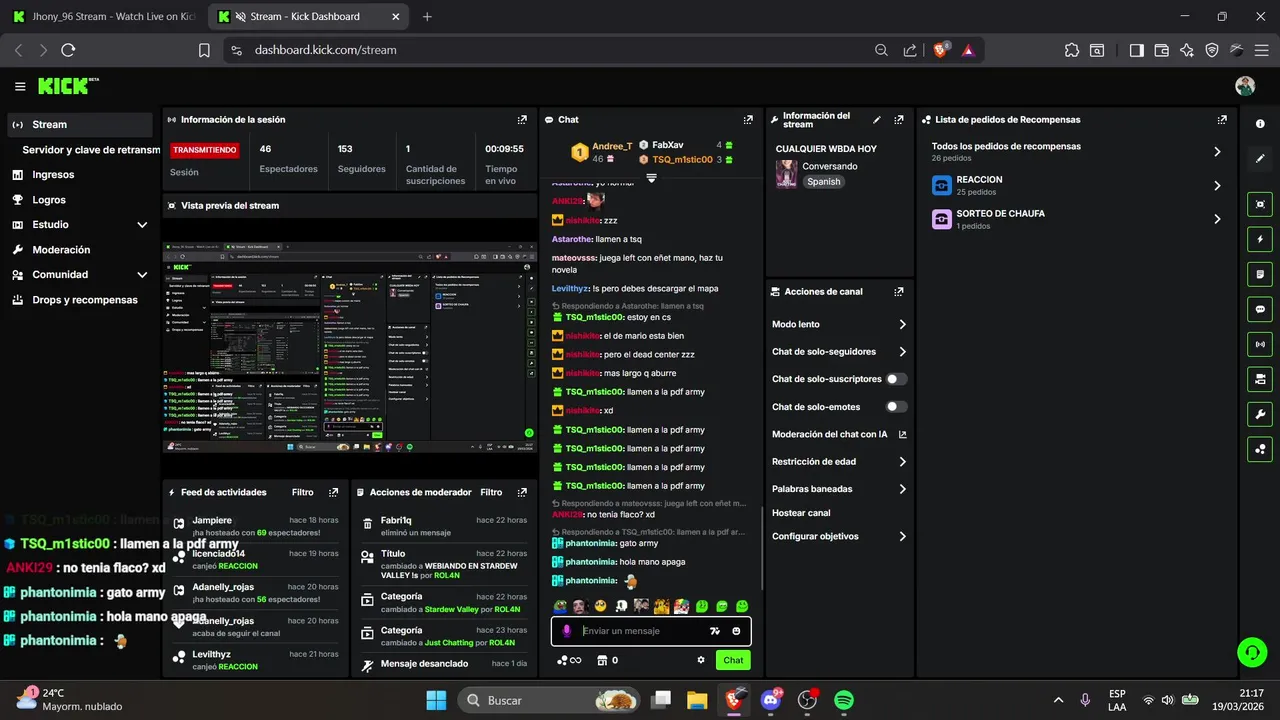The height and width of the screenshot is (720, 1280).
Task: Open Filtro in Feed de actividades
Action: 302,492
